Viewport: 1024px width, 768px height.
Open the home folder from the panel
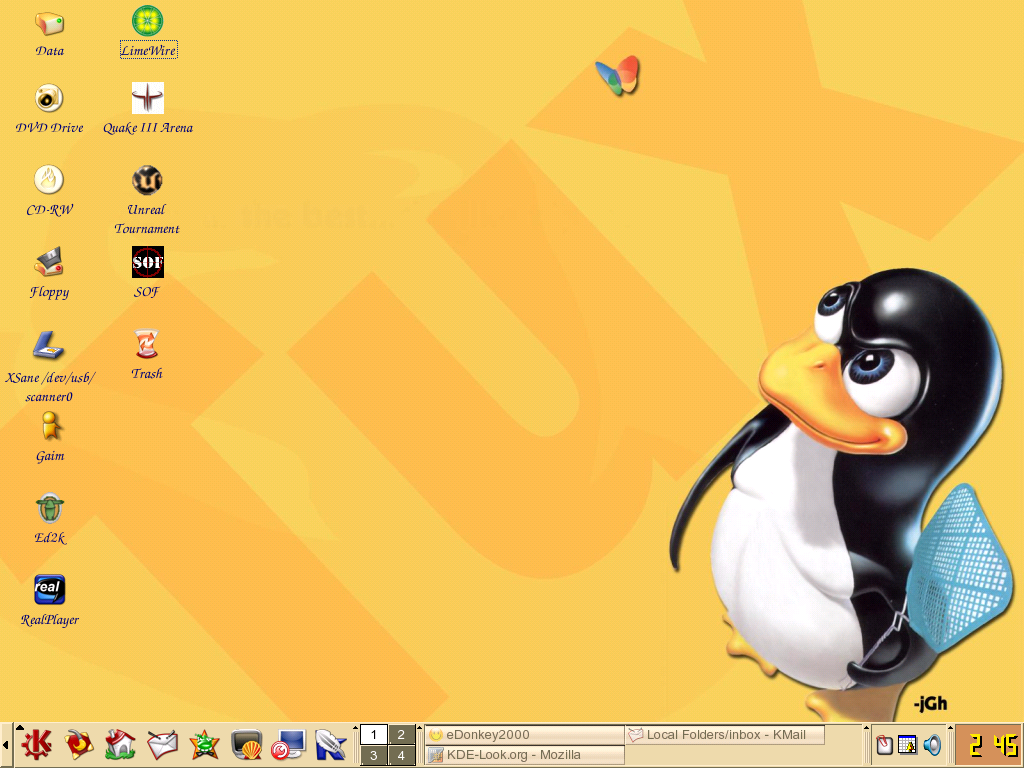pyautogui.click(x=120, y=745)
